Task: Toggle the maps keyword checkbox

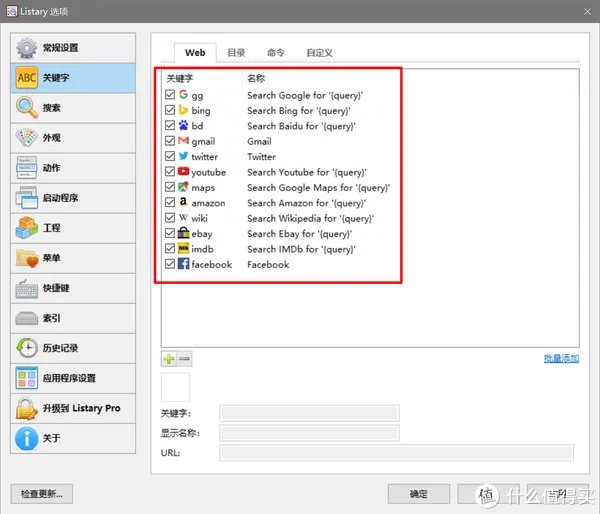Action: 170,187
